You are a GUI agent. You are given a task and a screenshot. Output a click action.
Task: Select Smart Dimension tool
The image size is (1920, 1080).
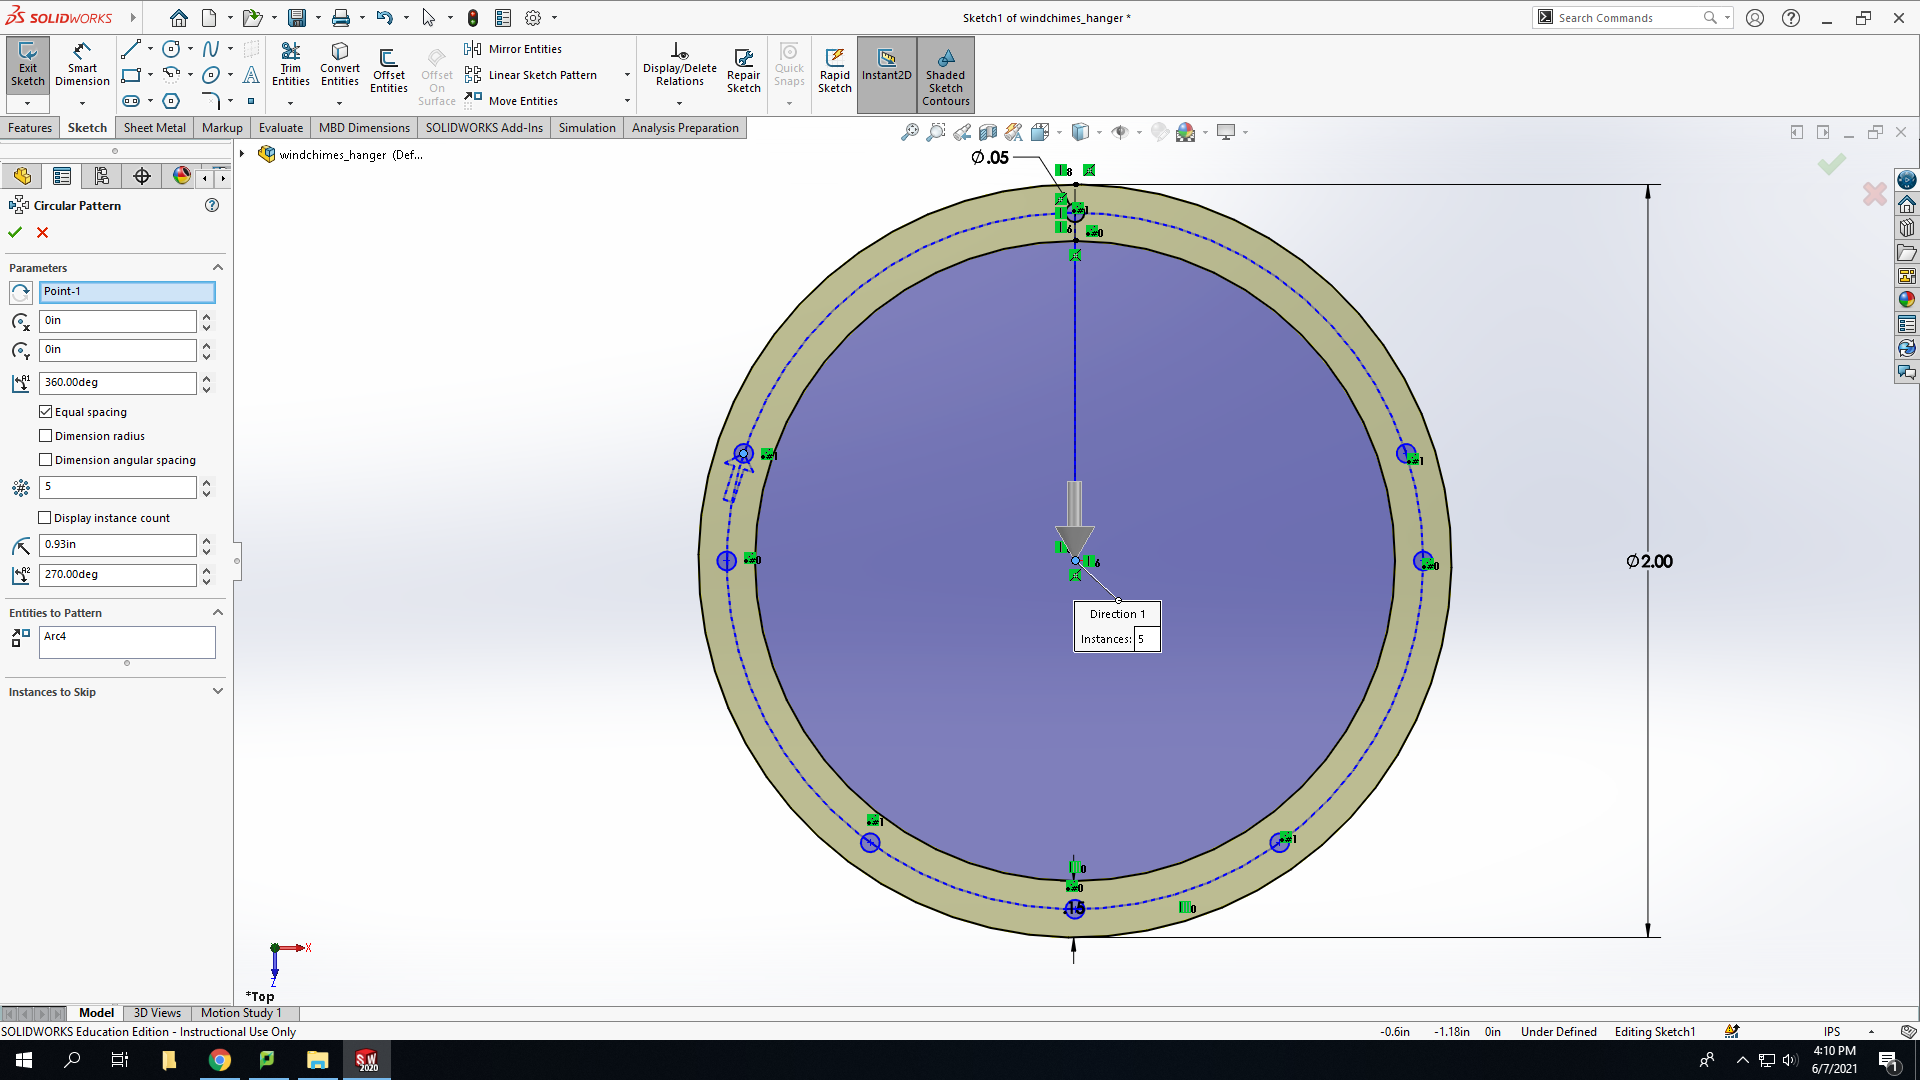tap(82, 66)
